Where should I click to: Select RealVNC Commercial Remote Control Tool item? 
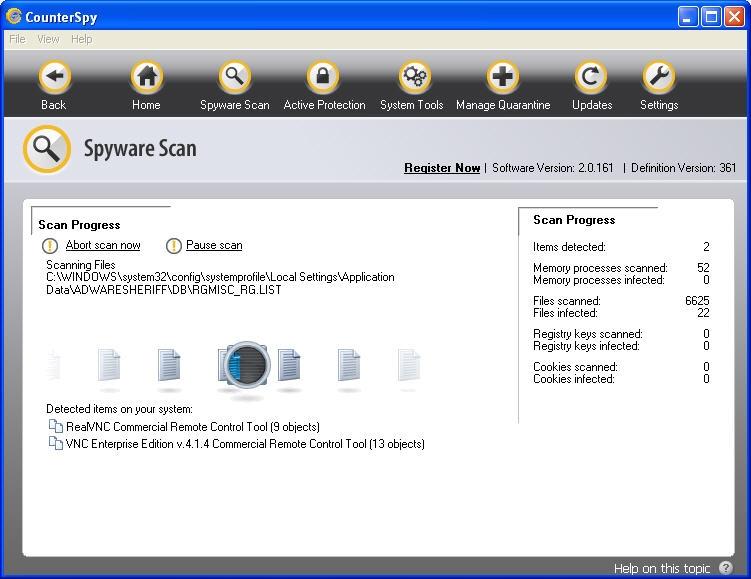[x=192, y=427]
